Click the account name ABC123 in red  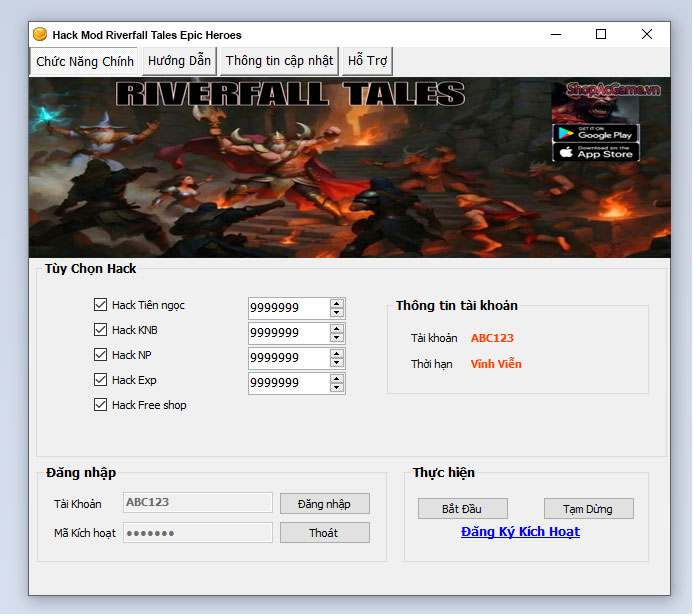[492, 338]
